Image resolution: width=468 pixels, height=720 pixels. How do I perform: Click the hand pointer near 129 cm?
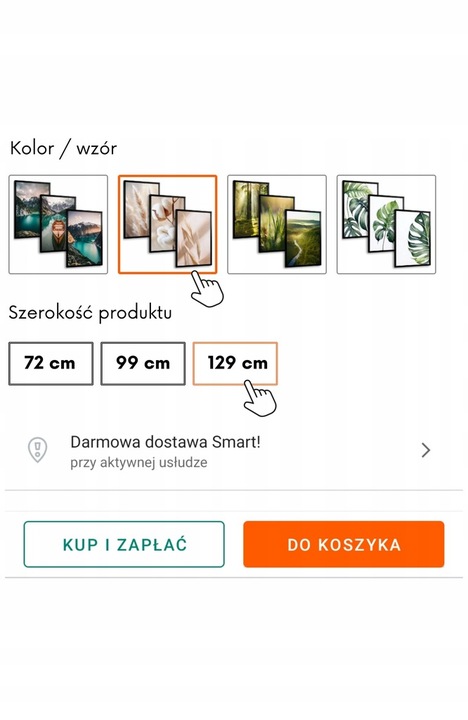(259, 399)
